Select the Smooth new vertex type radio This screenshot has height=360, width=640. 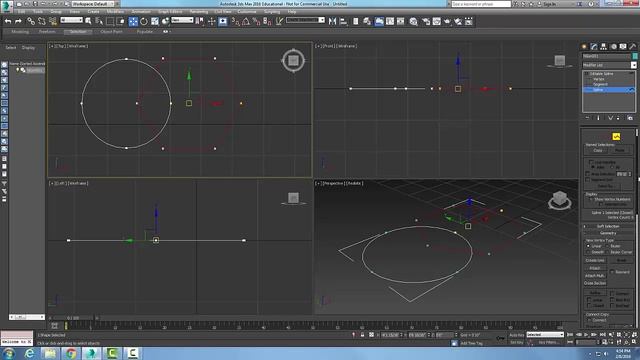(588, 252)
